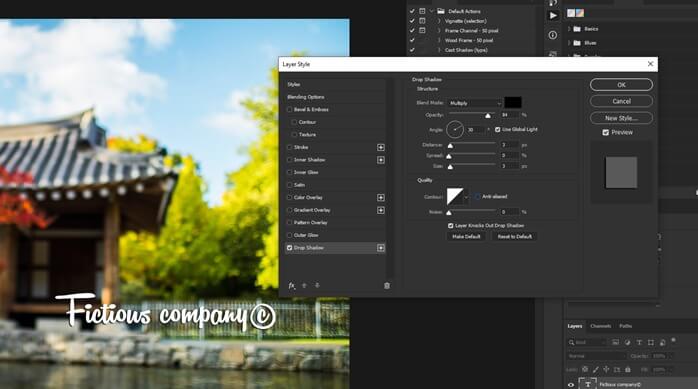
Task: Click the Opacity slider handle
Action: (x=488, y=116)
